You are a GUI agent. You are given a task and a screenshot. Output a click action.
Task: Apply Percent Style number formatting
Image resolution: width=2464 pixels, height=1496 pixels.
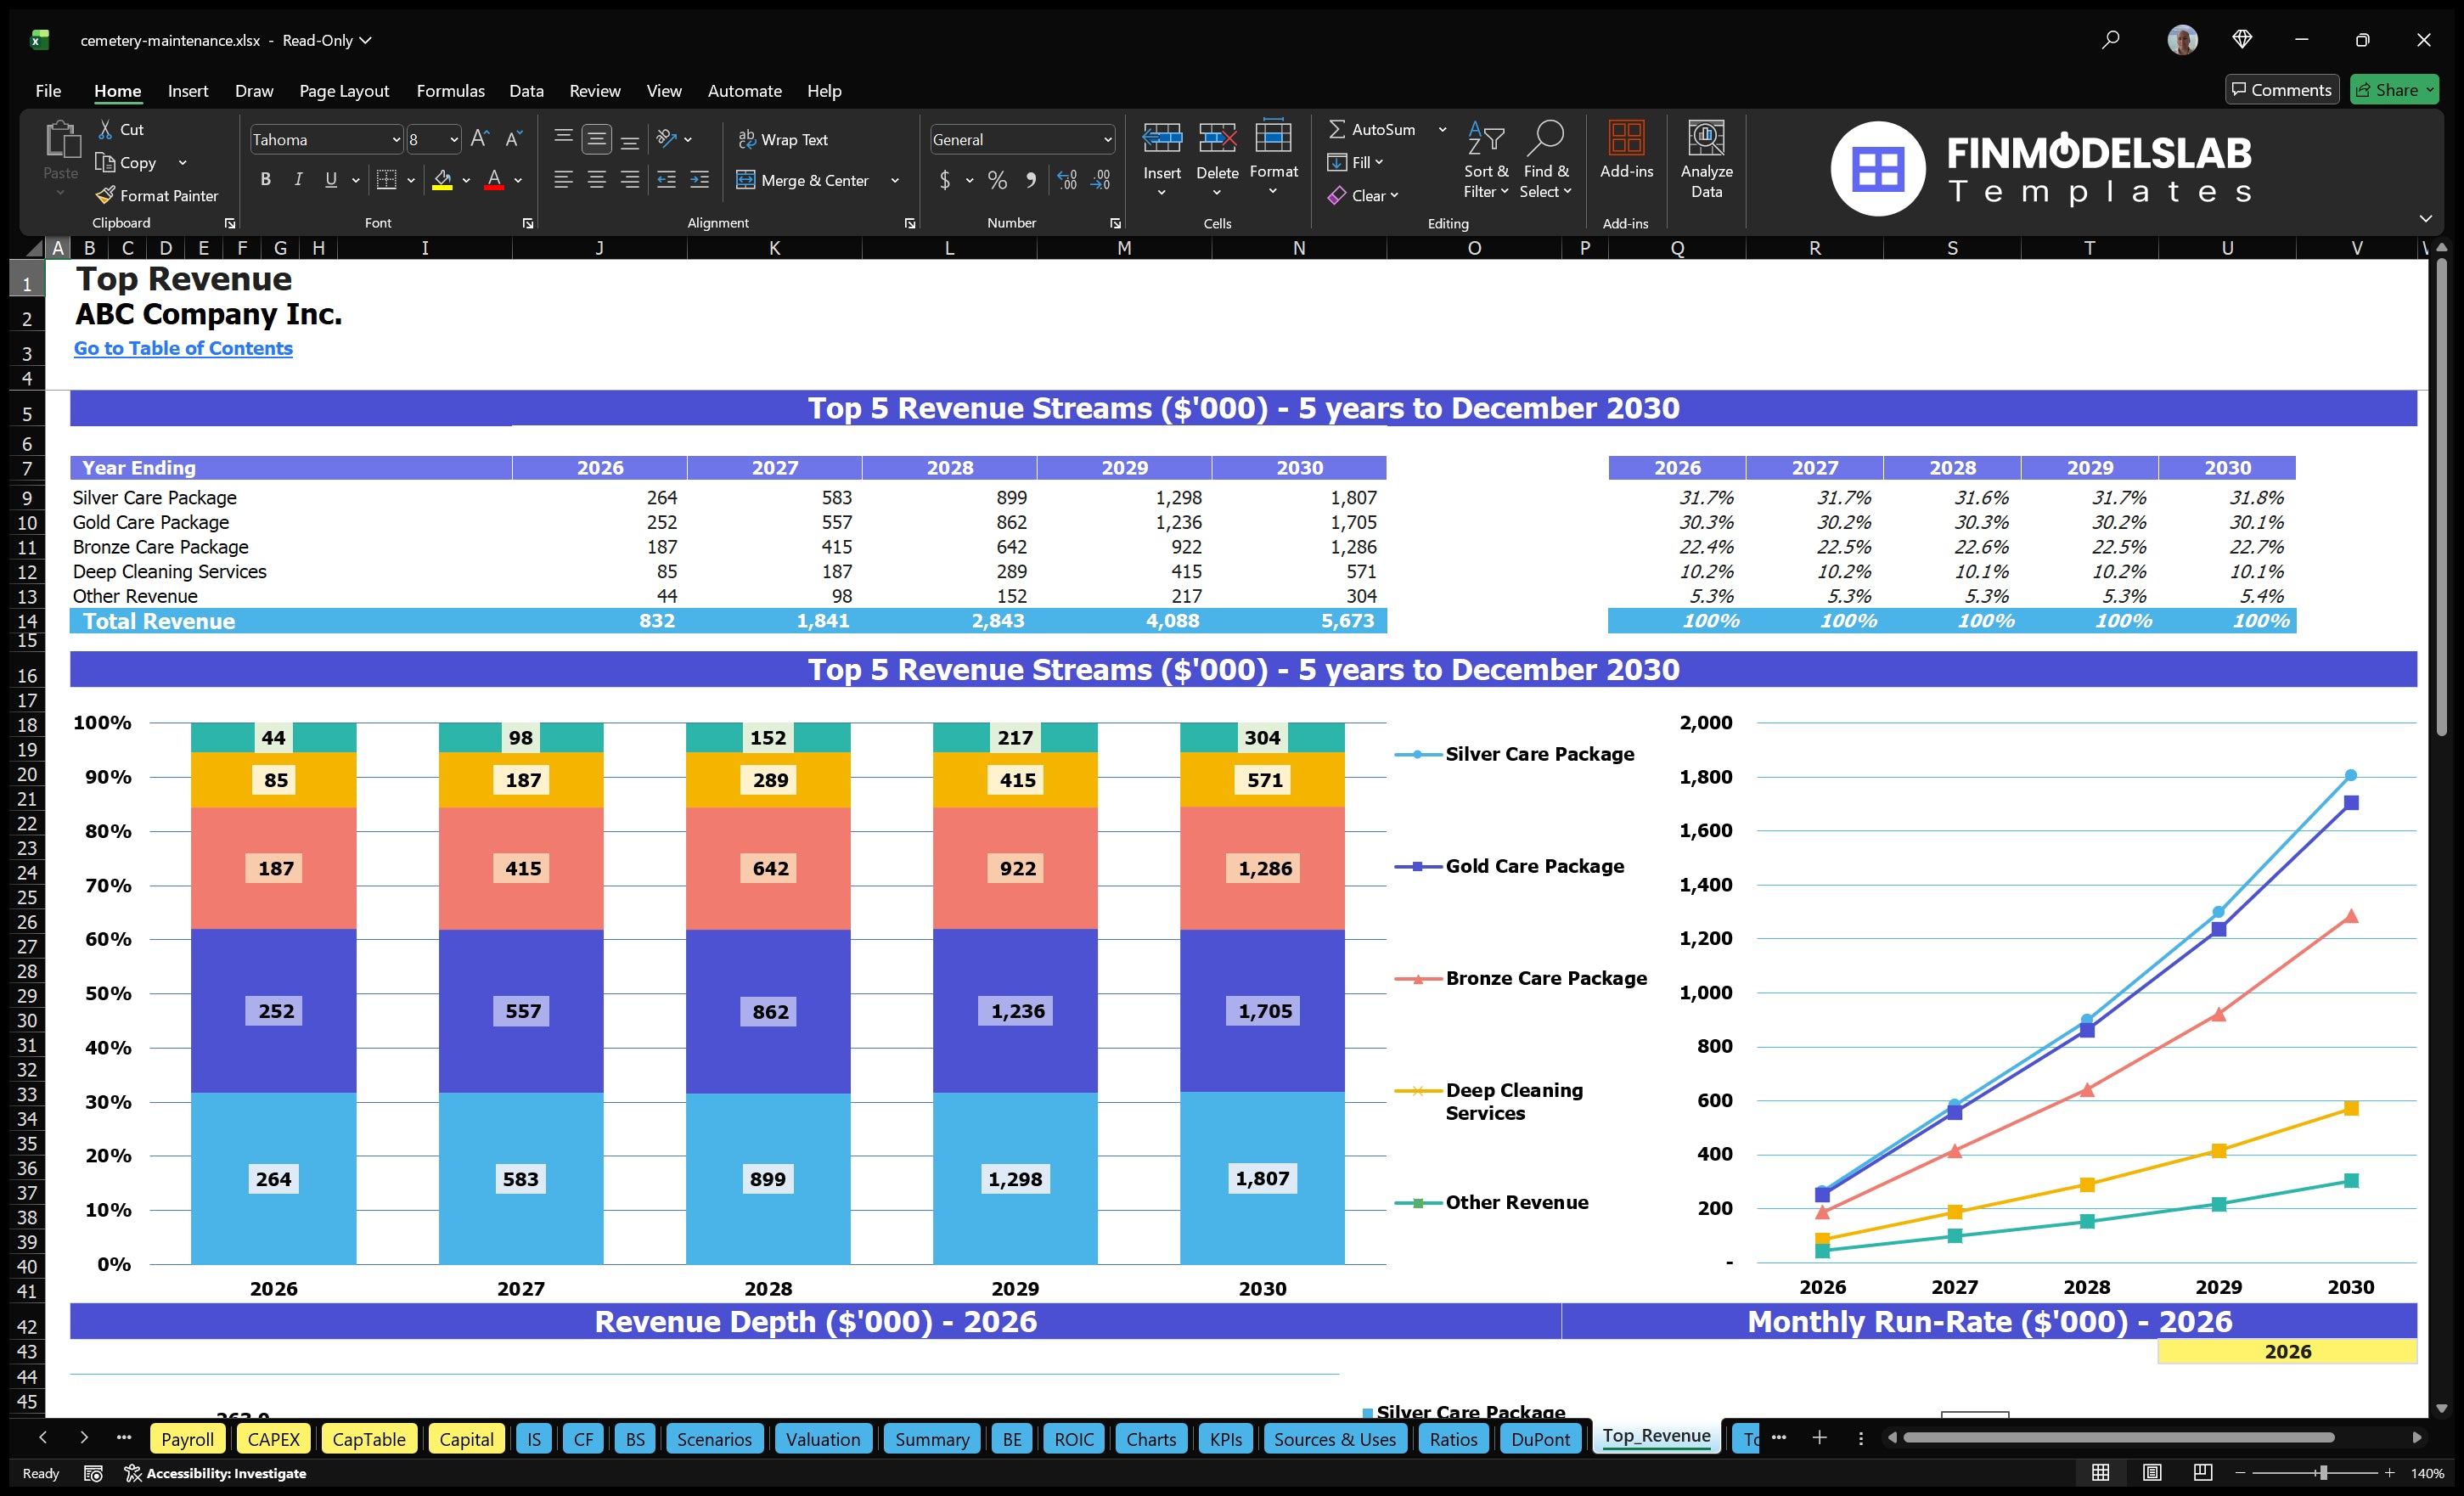tap(997, 181)
